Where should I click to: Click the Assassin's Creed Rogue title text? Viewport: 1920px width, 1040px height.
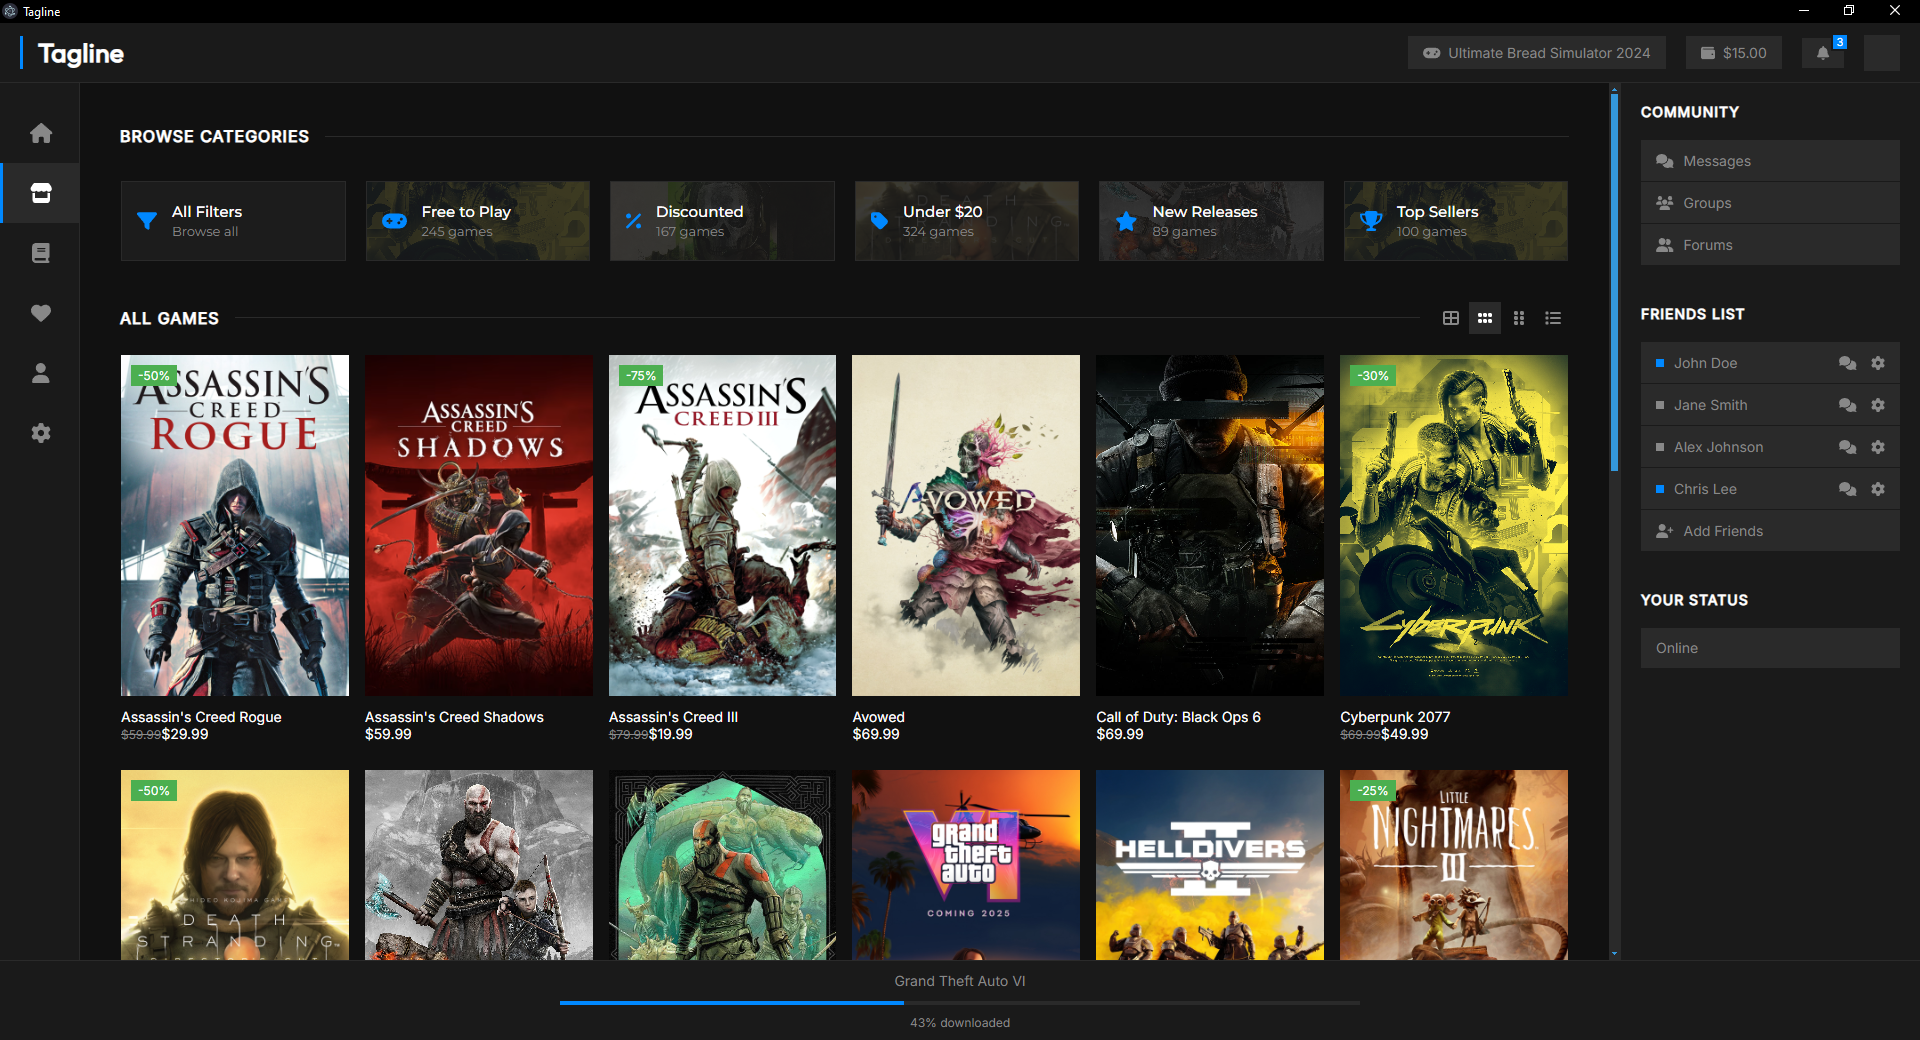point(201,717)
